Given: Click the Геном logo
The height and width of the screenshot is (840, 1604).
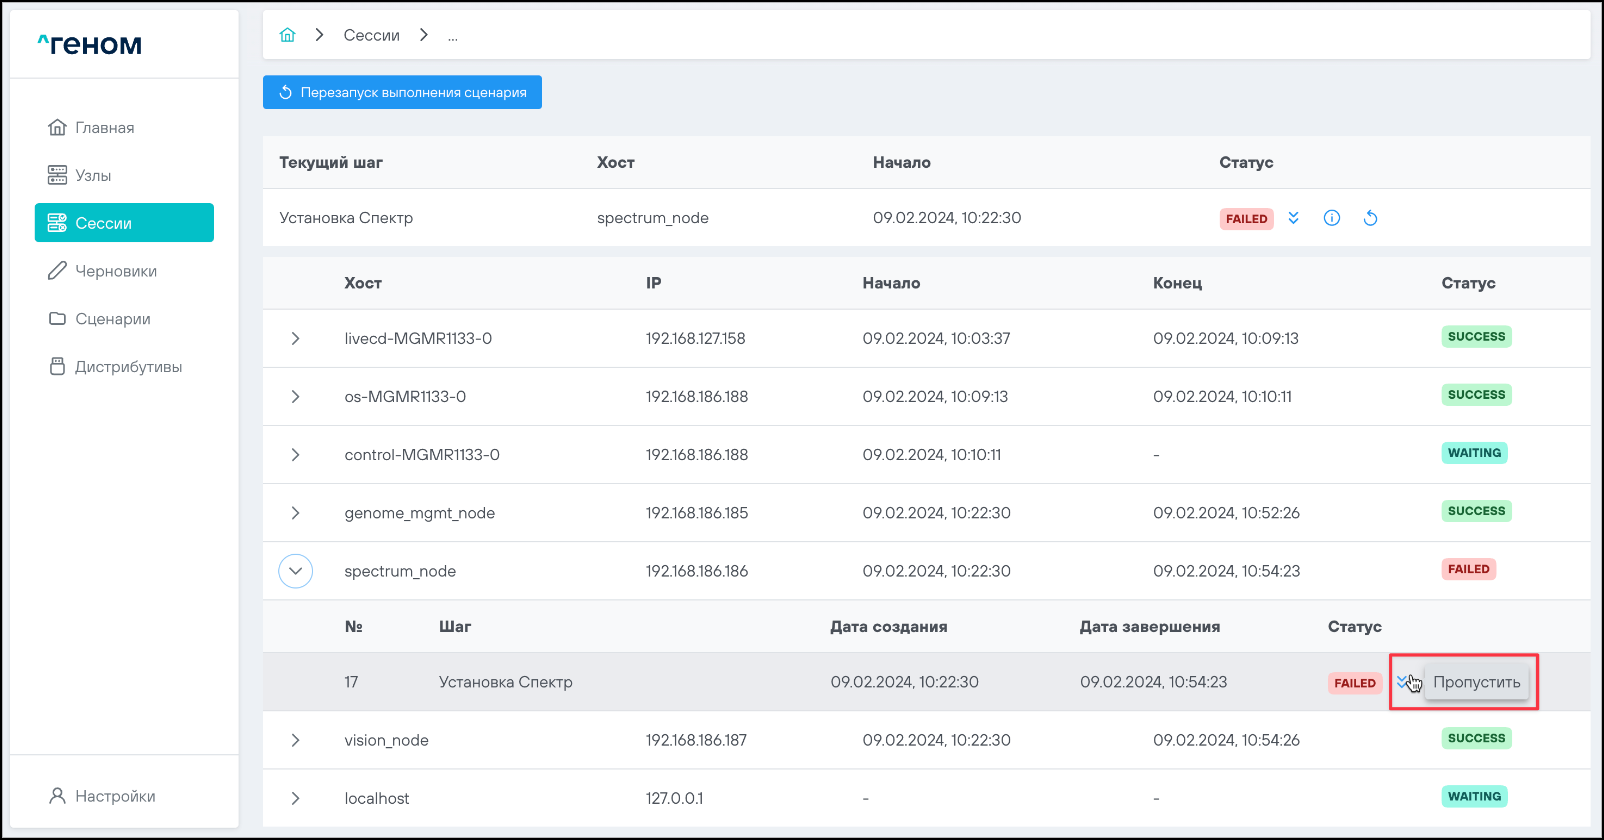Looking at the screenshot, I should coord(90,44).
